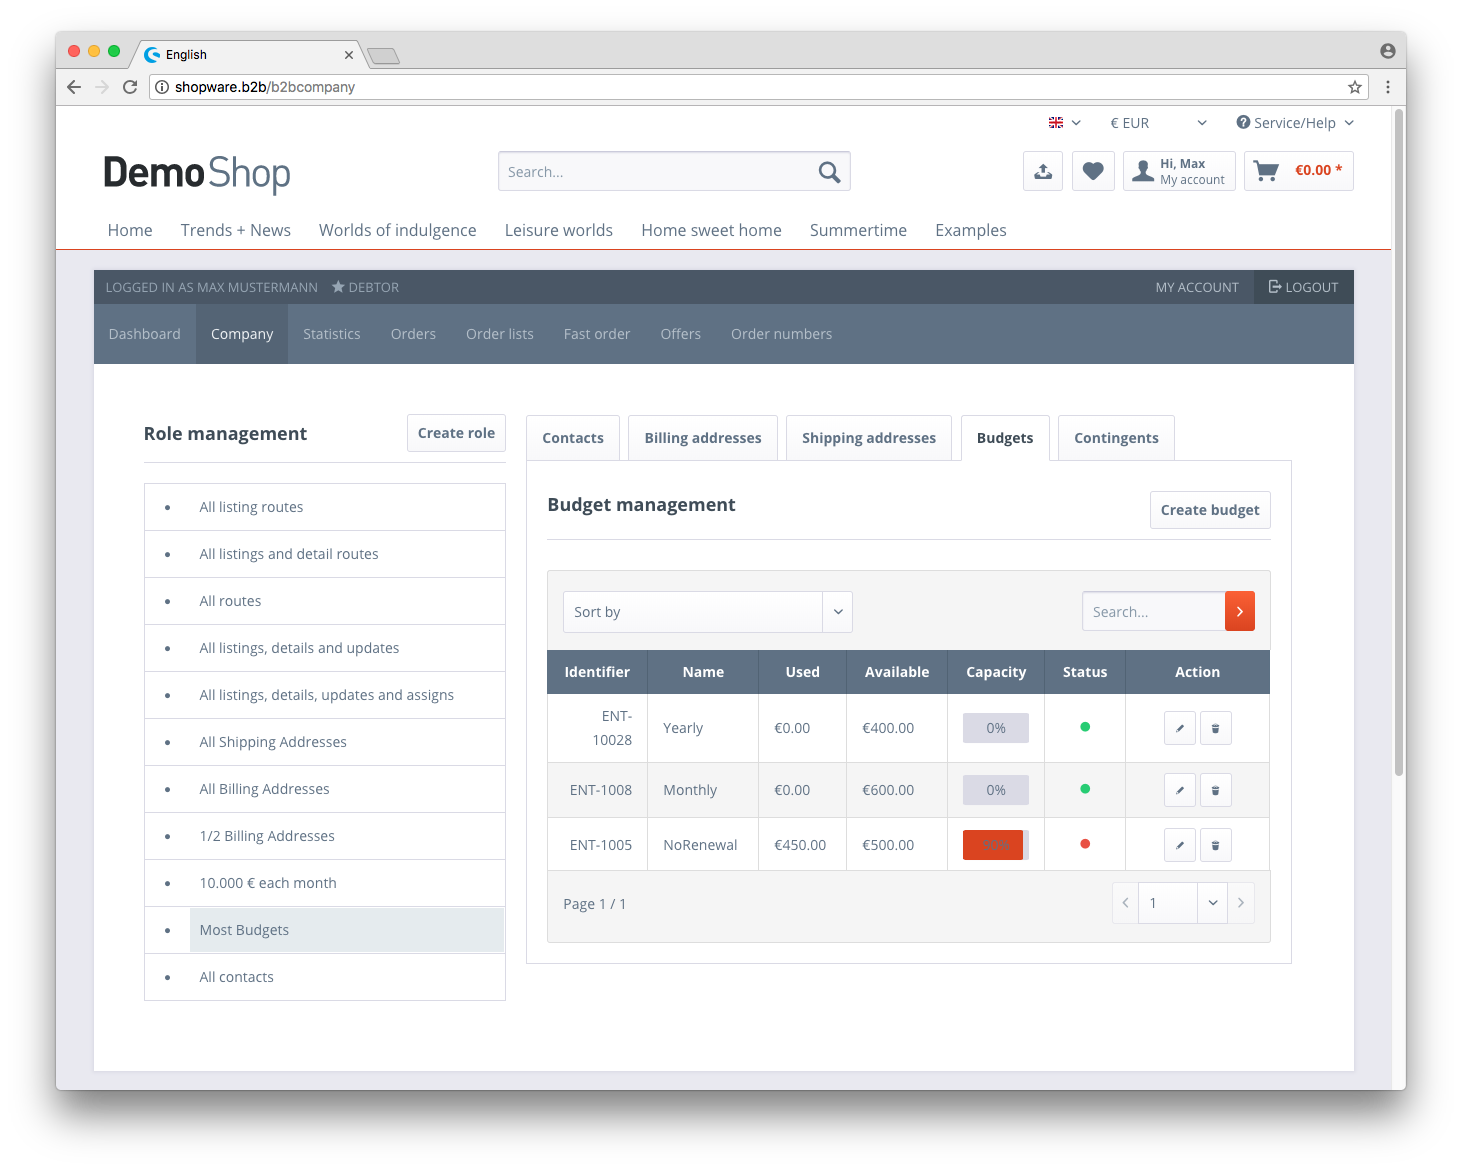The width and height of the screenshot is (1462, 1170).
Task: Delete the Monthly budget using trash icon
Action: tap(1215, 790)
